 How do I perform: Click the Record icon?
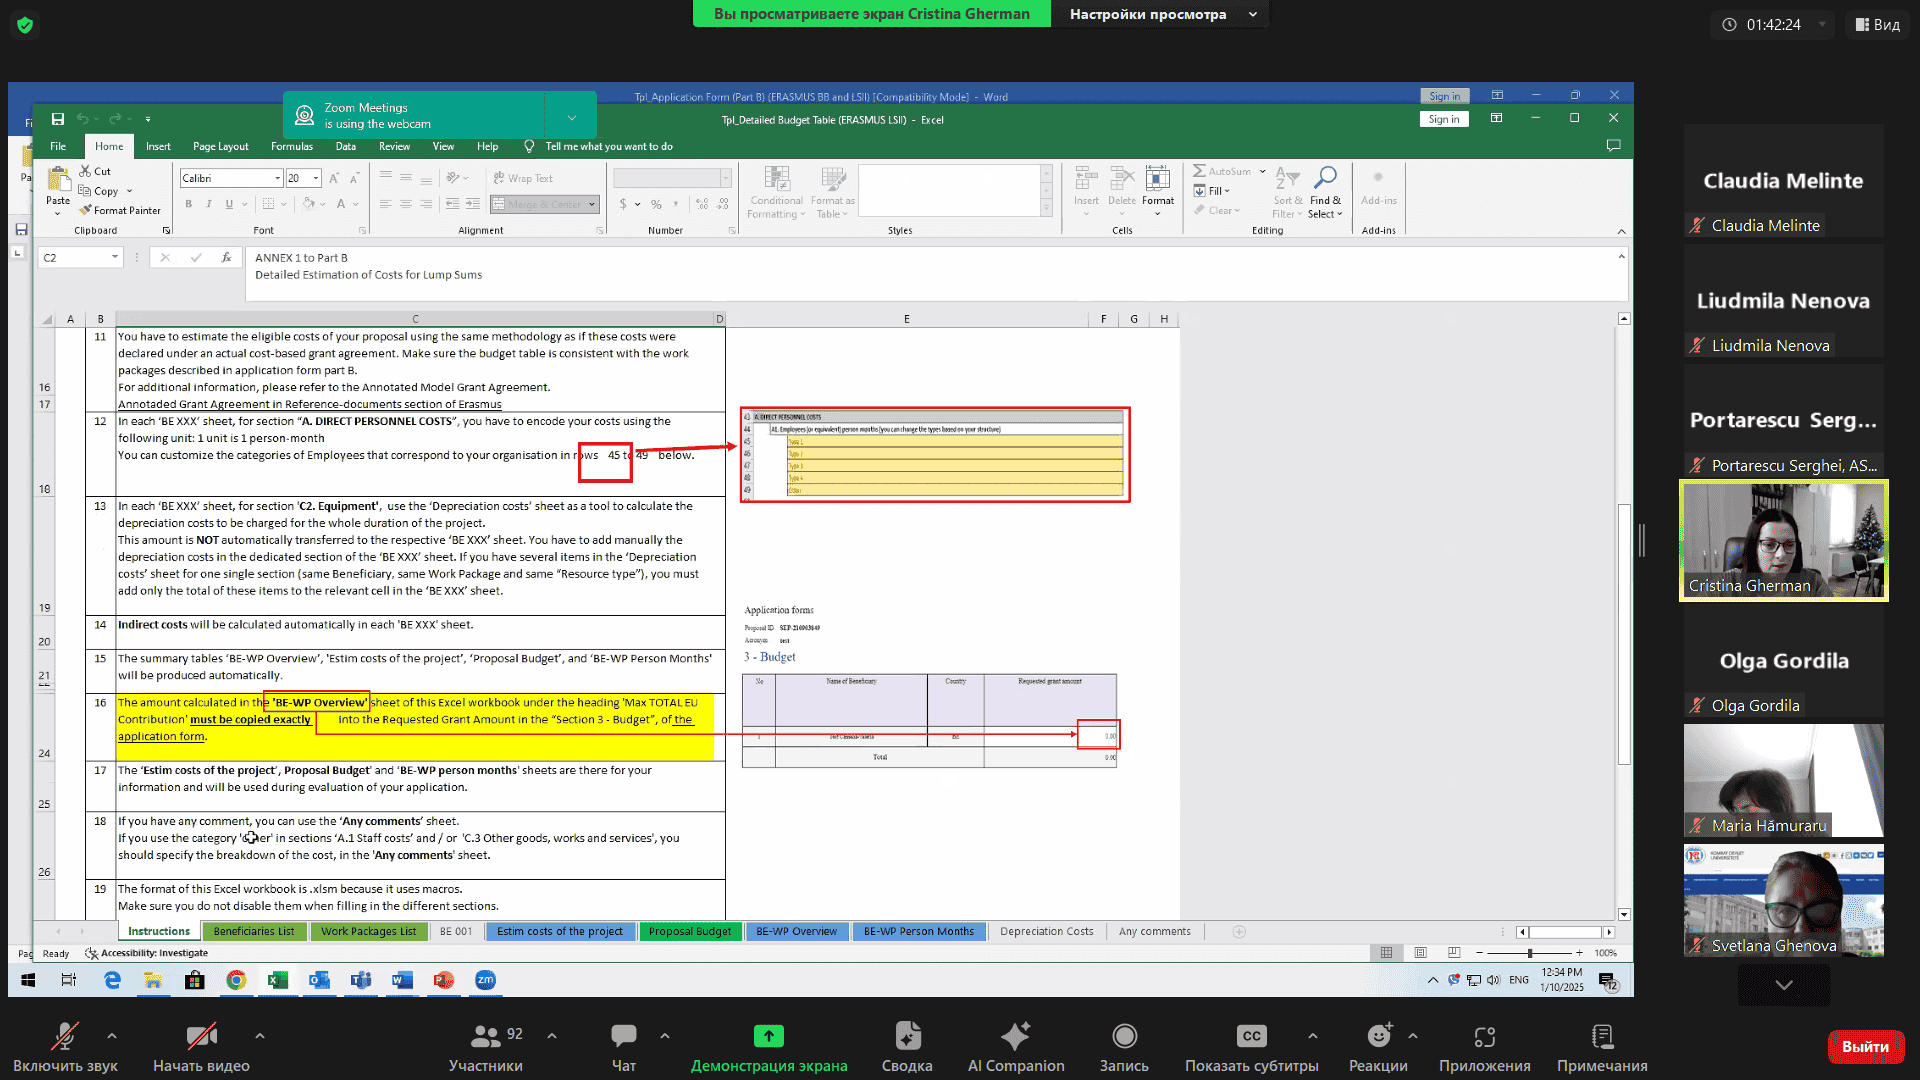coord(1124,1037)
